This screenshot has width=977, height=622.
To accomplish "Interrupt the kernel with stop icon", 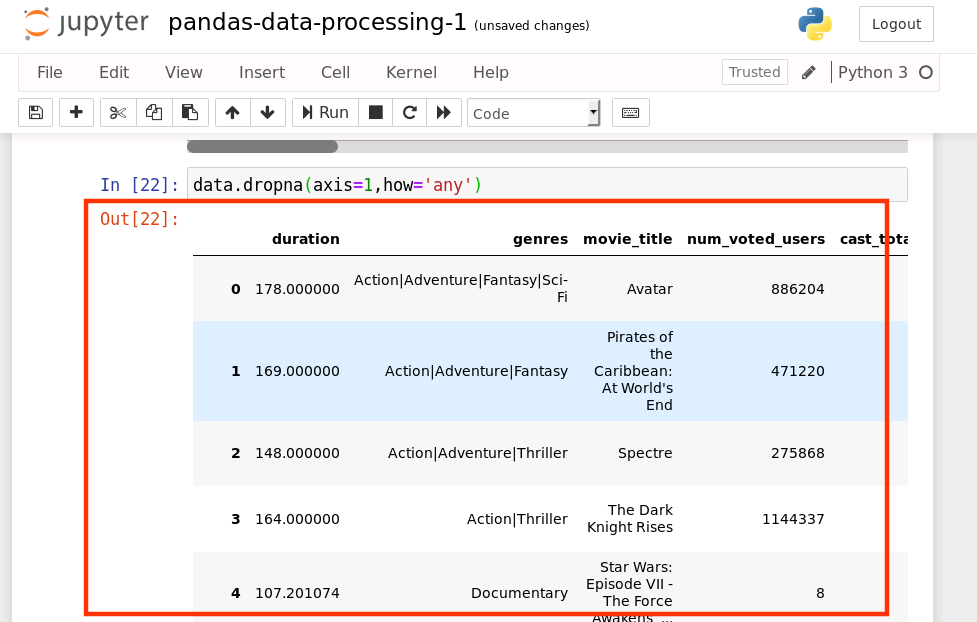I will tap(375, 112).
